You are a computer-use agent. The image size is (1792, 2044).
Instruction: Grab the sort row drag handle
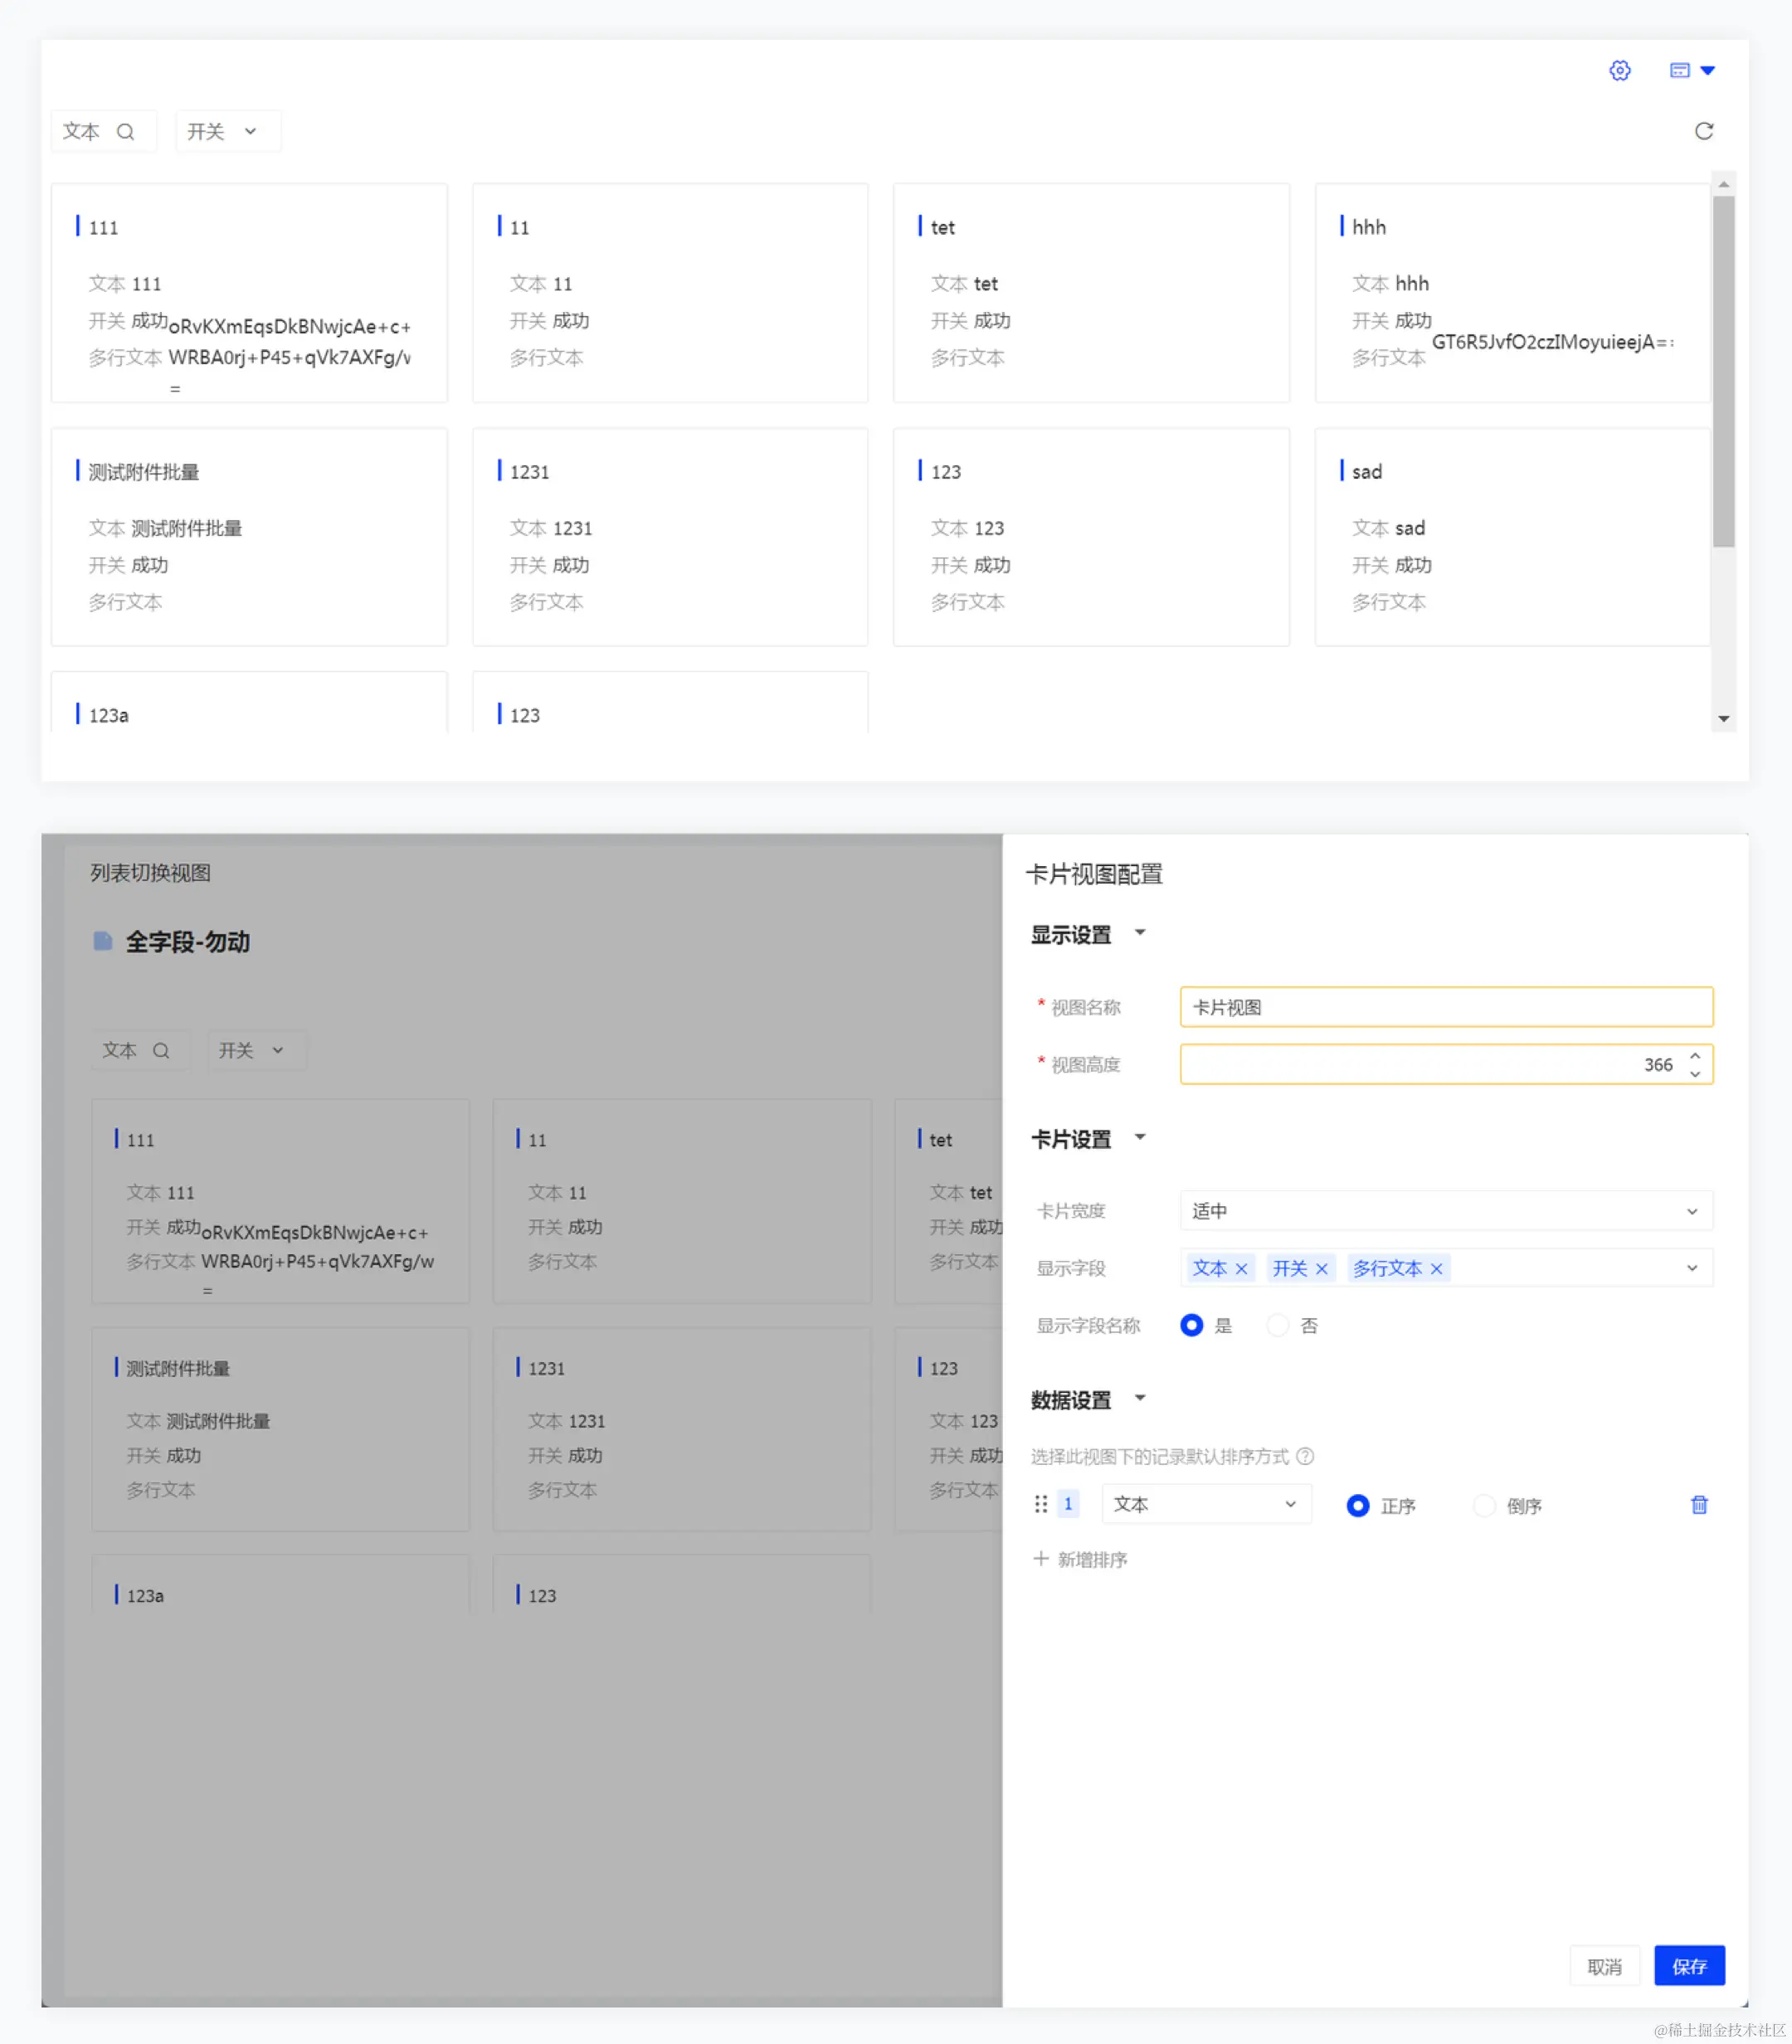(x=1040, y=1504)
